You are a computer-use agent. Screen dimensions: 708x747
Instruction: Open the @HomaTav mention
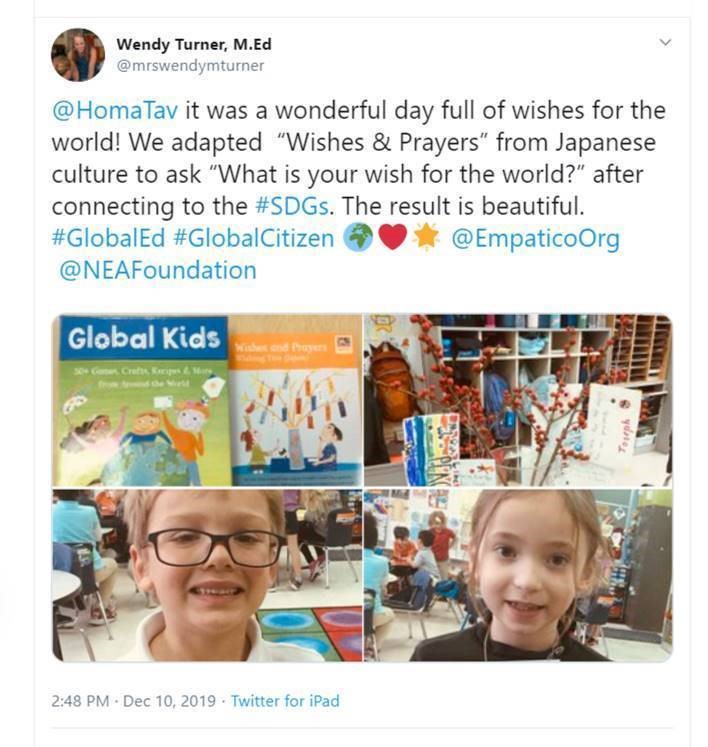point(115,110)
